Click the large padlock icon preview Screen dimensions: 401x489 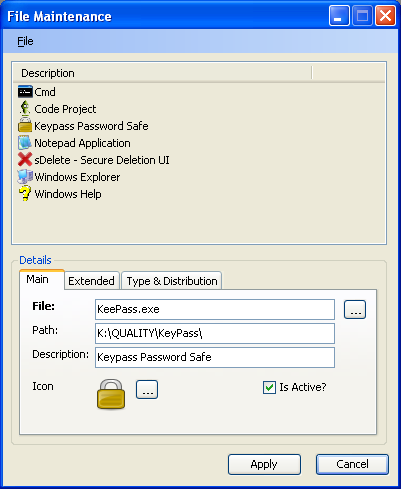tap(111, 394)
